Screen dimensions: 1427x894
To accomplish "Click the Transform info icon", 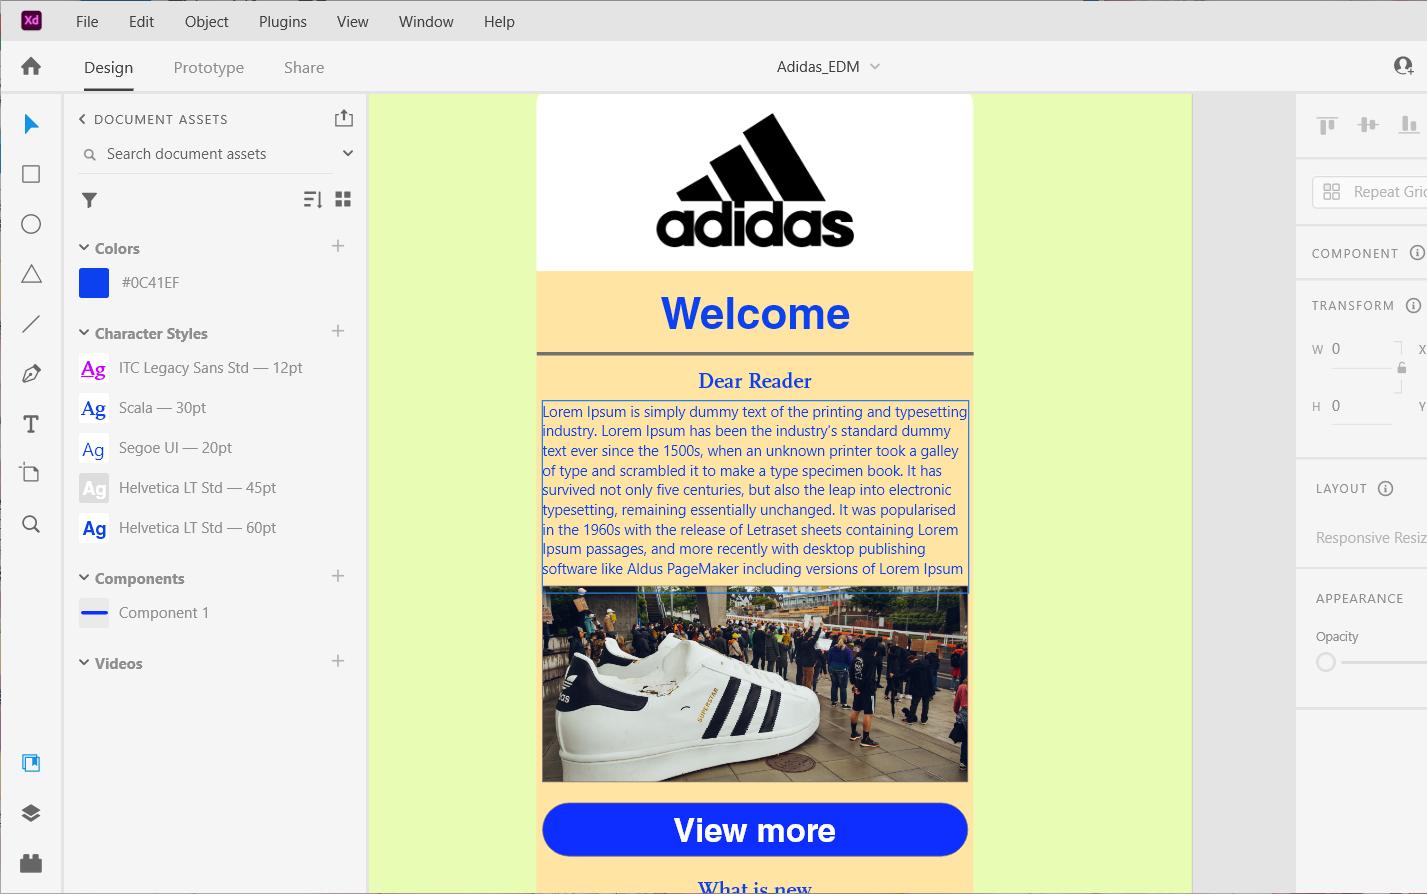I will point(1413,305).
